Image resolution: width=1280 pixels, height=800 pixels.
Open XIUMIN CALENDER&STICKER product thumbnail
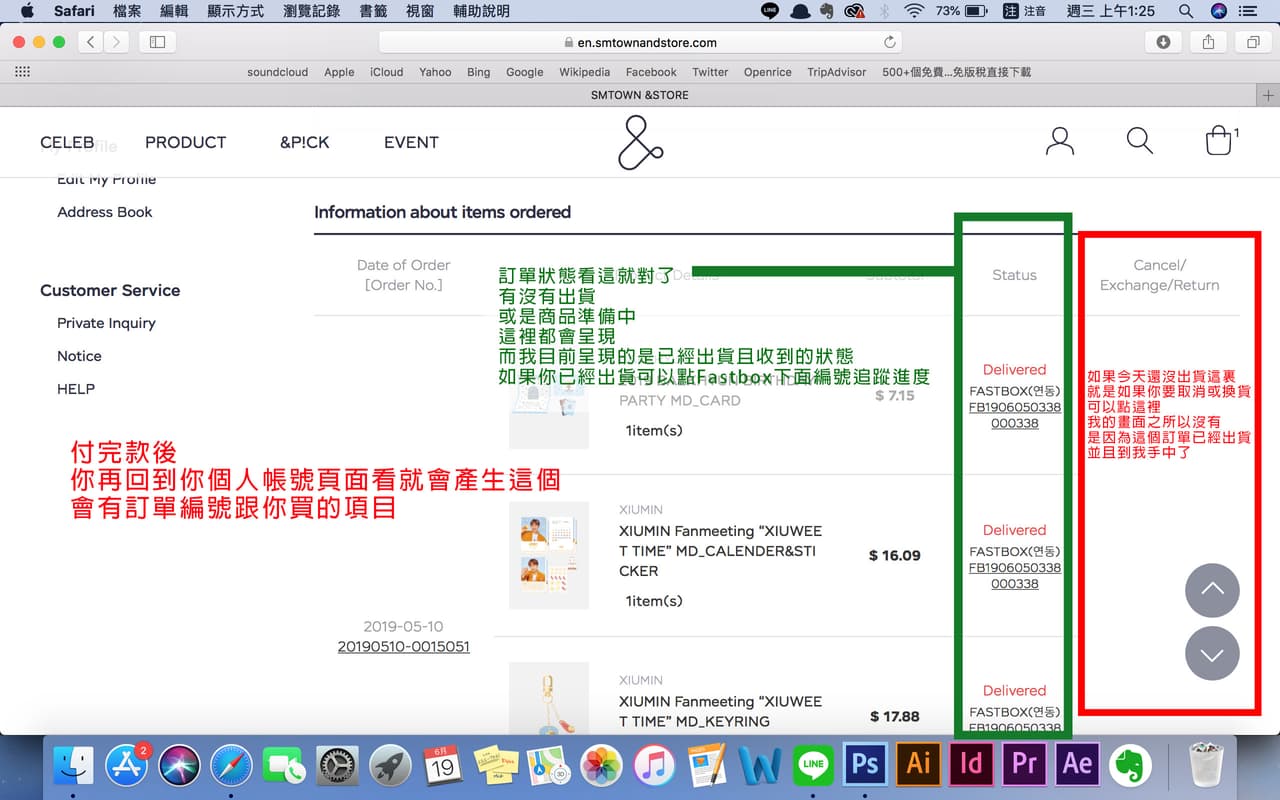(x=549, y=555)
